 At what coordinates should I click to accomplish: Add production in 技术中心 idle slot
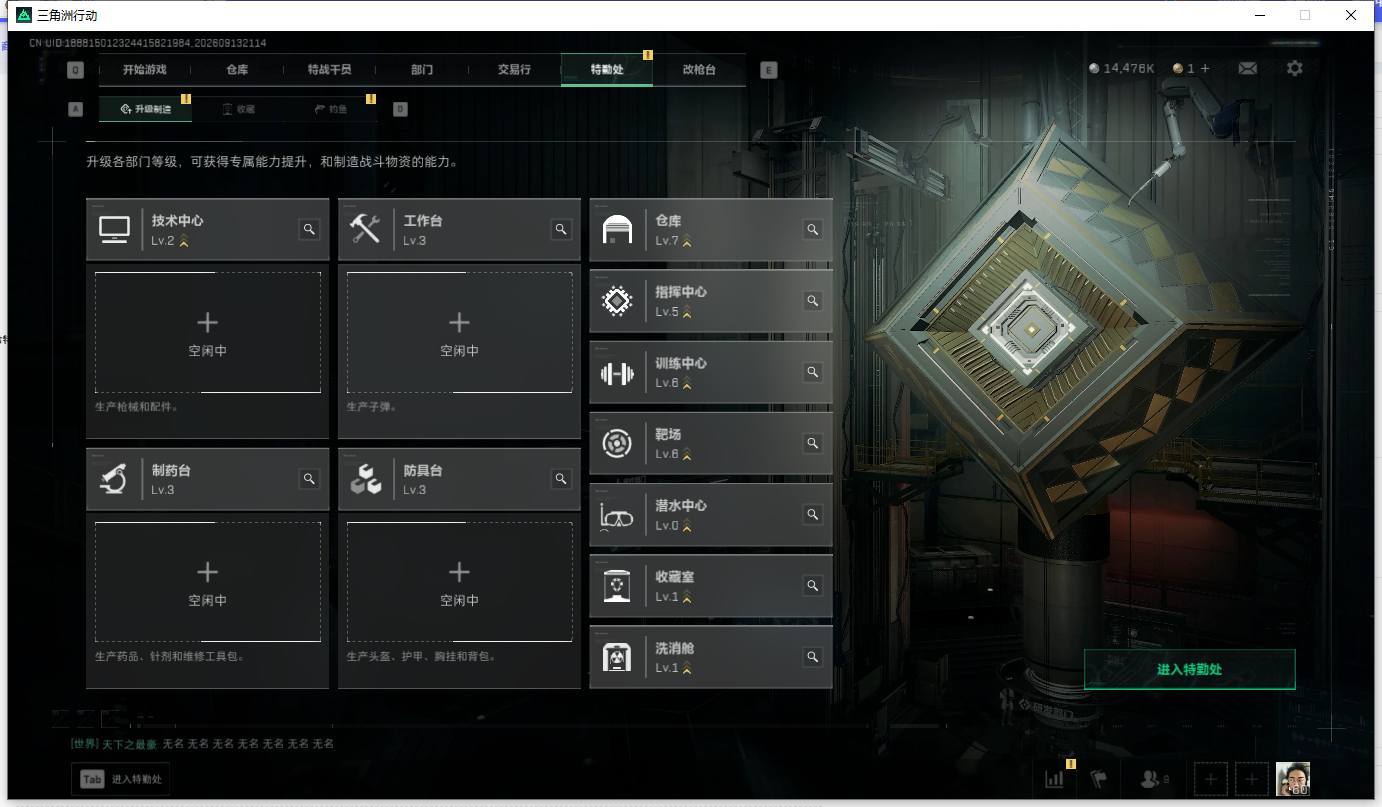pyautogui.click(x=208, y=332)
